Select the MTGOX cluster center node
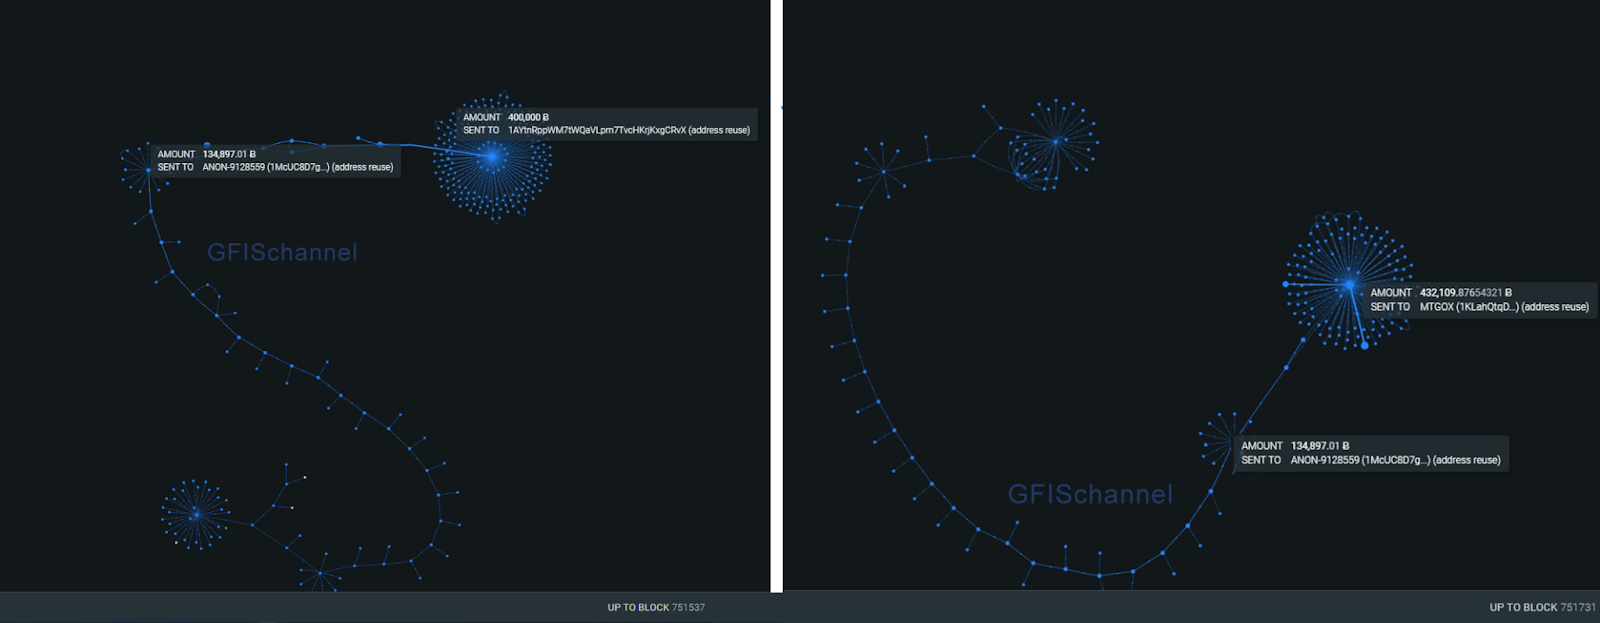Image resolution: width=1600 pixels, height=623 pixels. click(1349, 285)
